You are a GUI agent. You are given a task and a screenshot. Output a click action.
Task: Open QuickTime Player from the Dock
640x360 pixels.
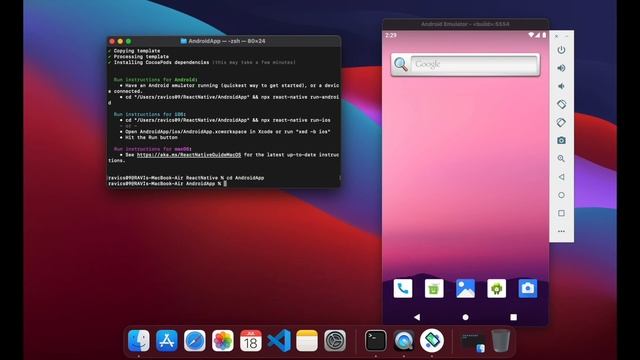pos(404,340)
